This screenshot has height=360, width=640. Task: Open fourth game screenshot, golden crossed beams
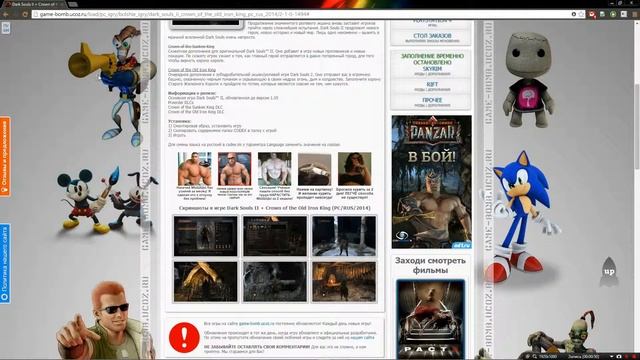[x=205, y=282]
